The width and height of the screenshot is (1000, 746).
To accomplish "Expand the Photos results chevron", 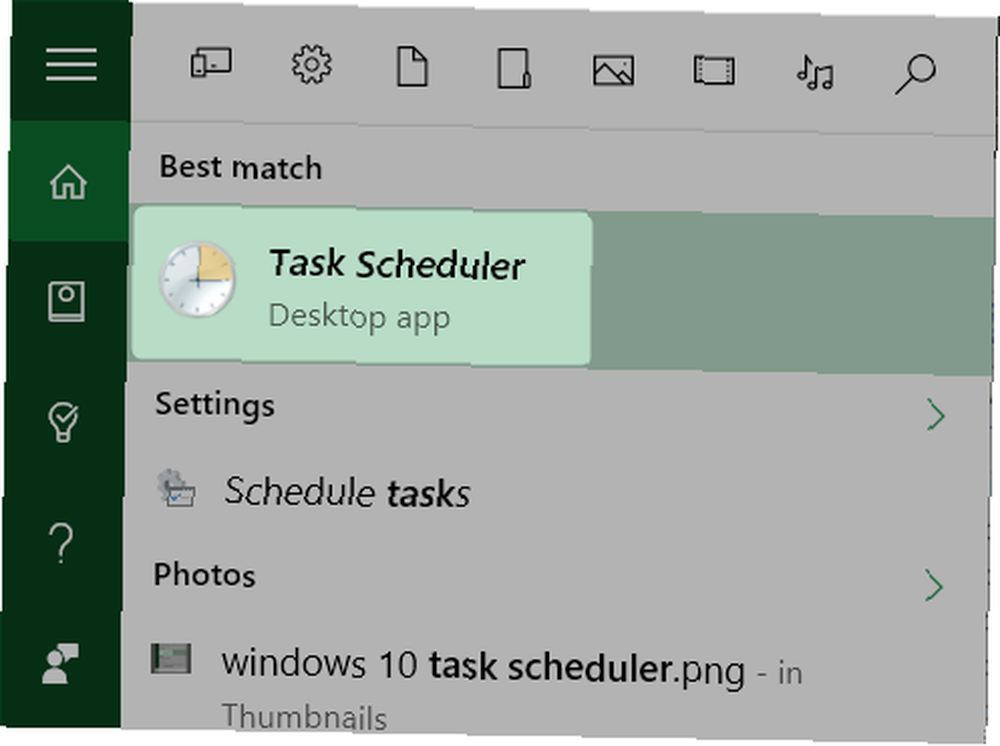I will (934, 586).
